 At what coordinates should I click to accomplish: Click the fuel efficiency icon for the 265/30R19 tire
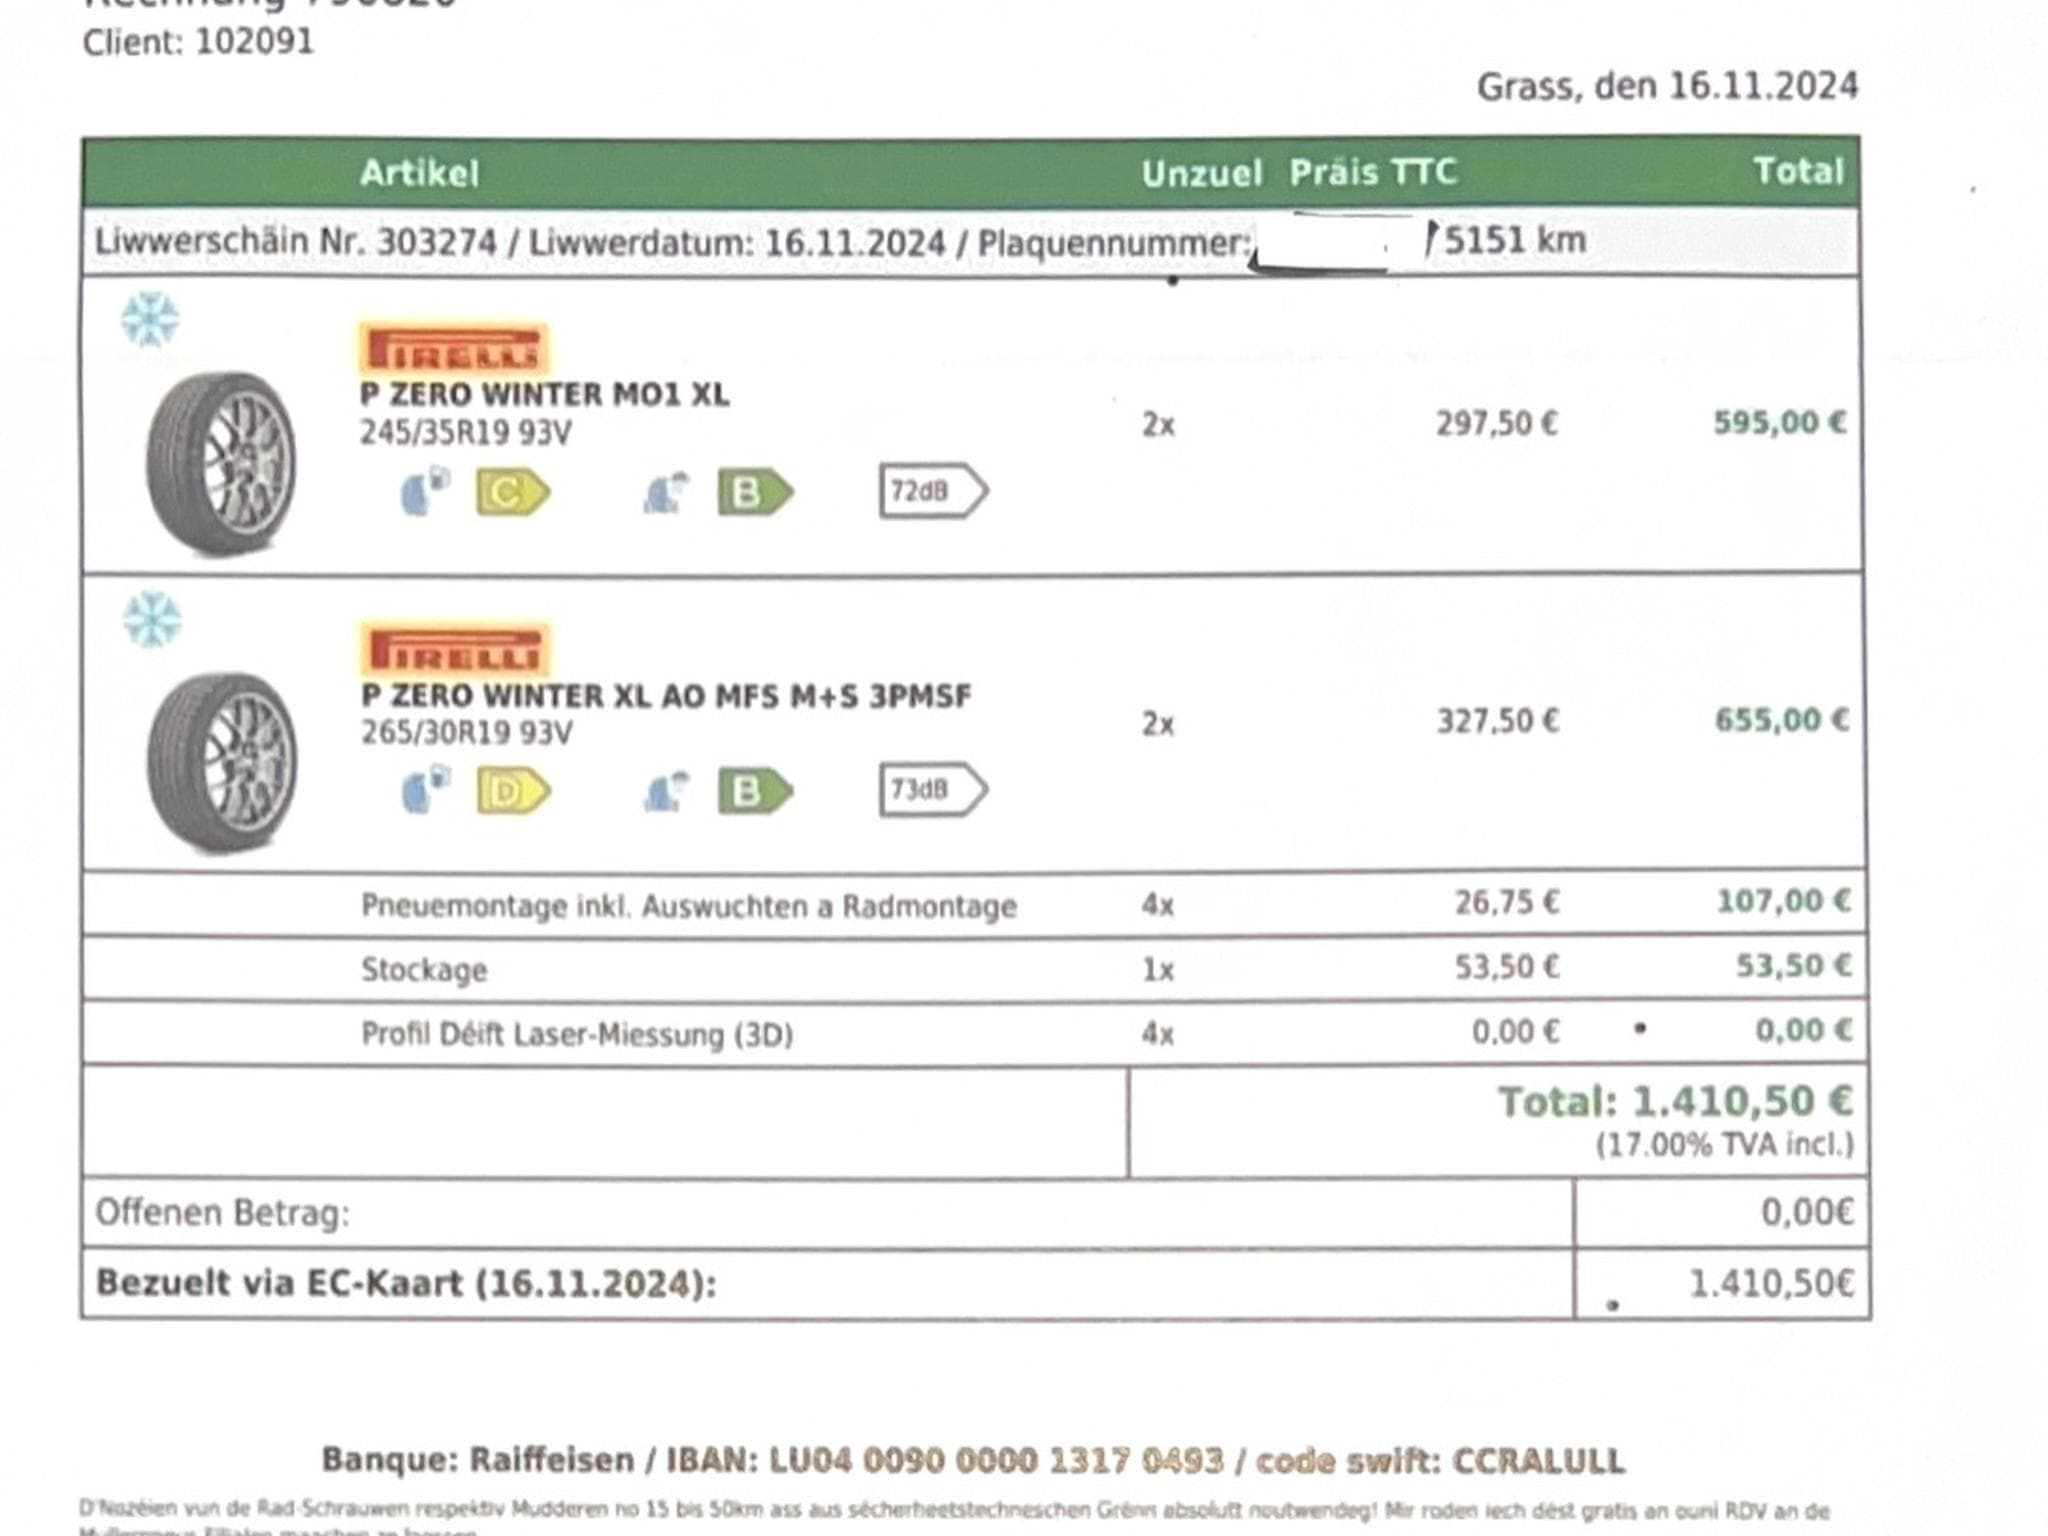[425, 790]
